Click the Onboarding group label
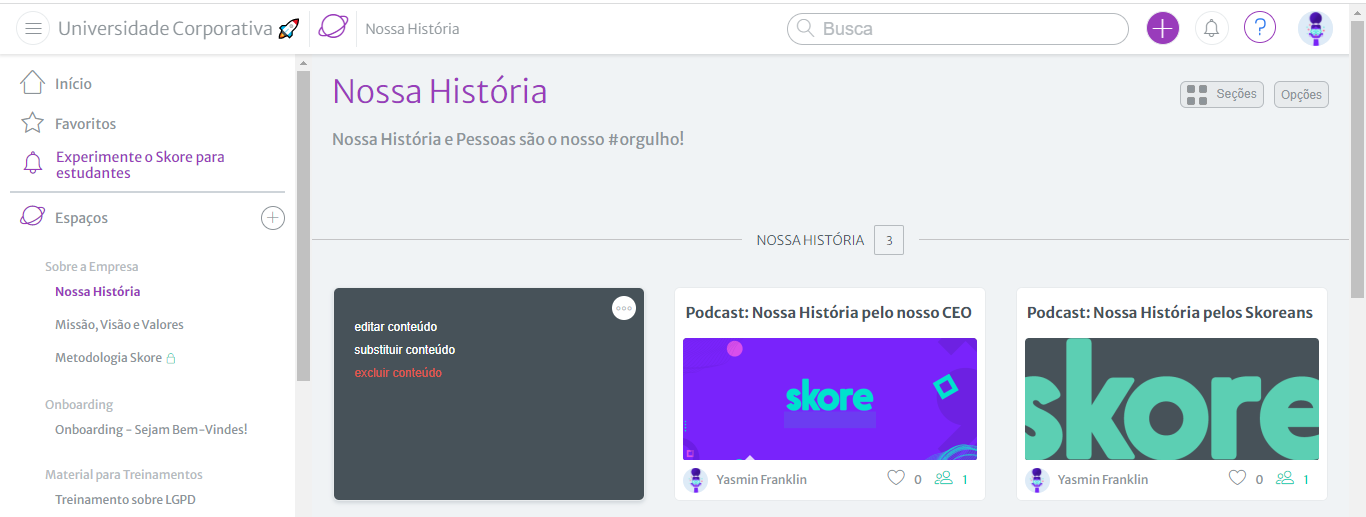Screen dimensions: 1366x517 (79, 405)
